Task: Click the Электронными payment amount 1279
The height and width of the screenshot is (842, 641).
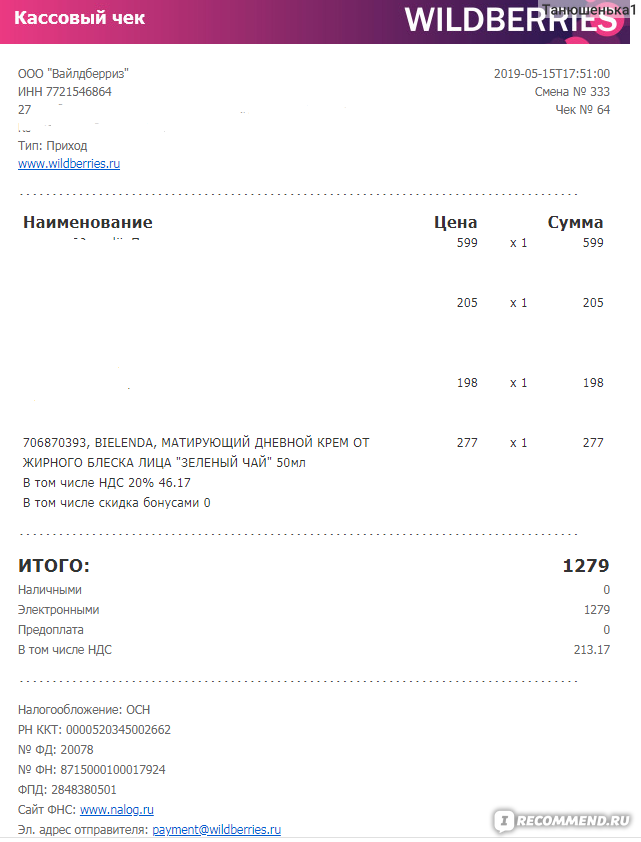Action: (597, 609)
